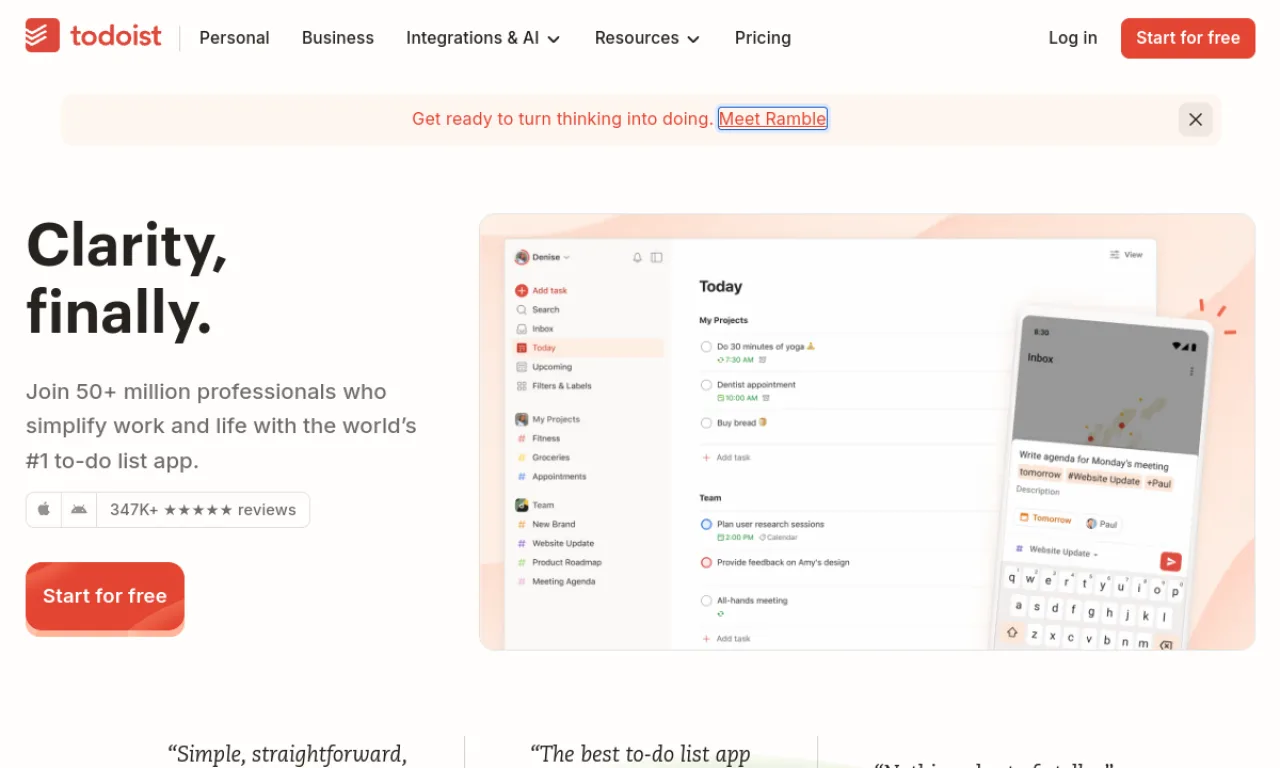Click the bell notification icon in preview
Viewport: 1280px width, 768px height.
637,257
